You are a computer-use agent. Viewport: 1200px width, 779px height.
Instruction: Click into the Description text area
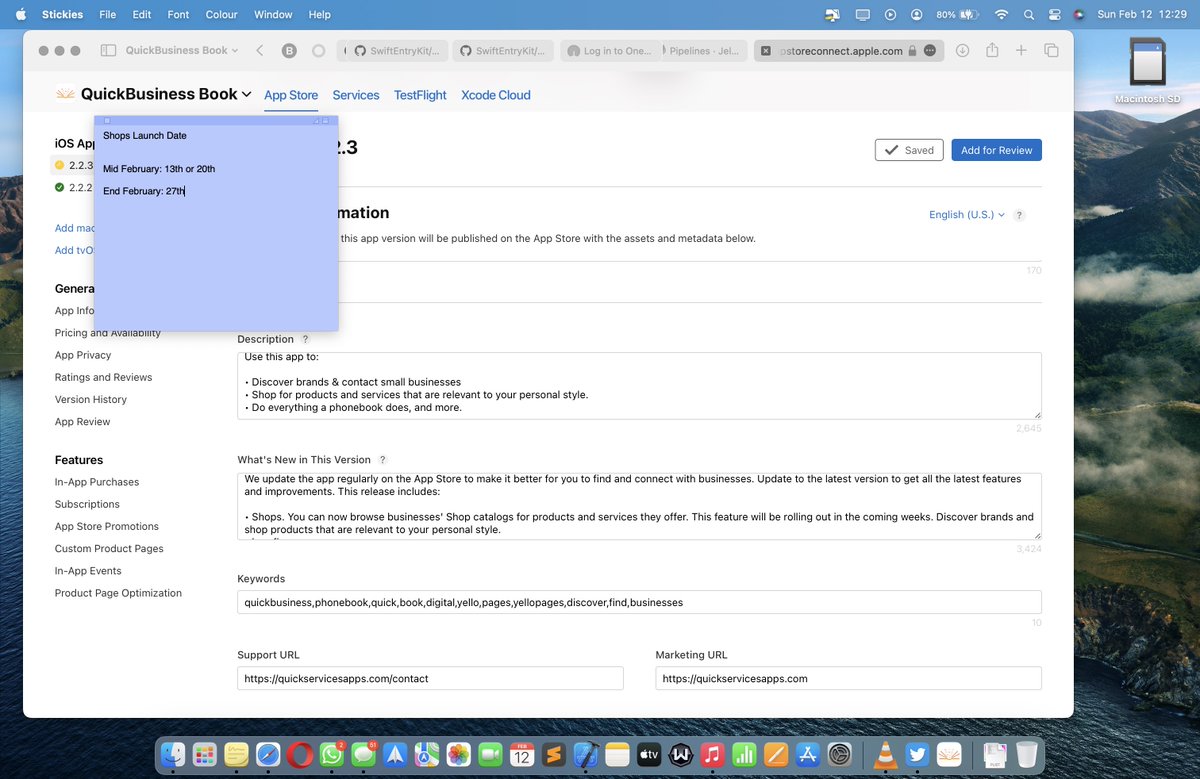[639, 386]
